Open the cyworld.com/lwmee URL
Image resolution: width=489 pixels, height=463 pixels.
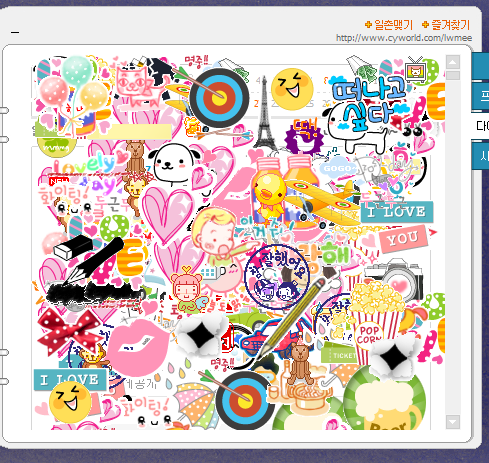[404, 38]
